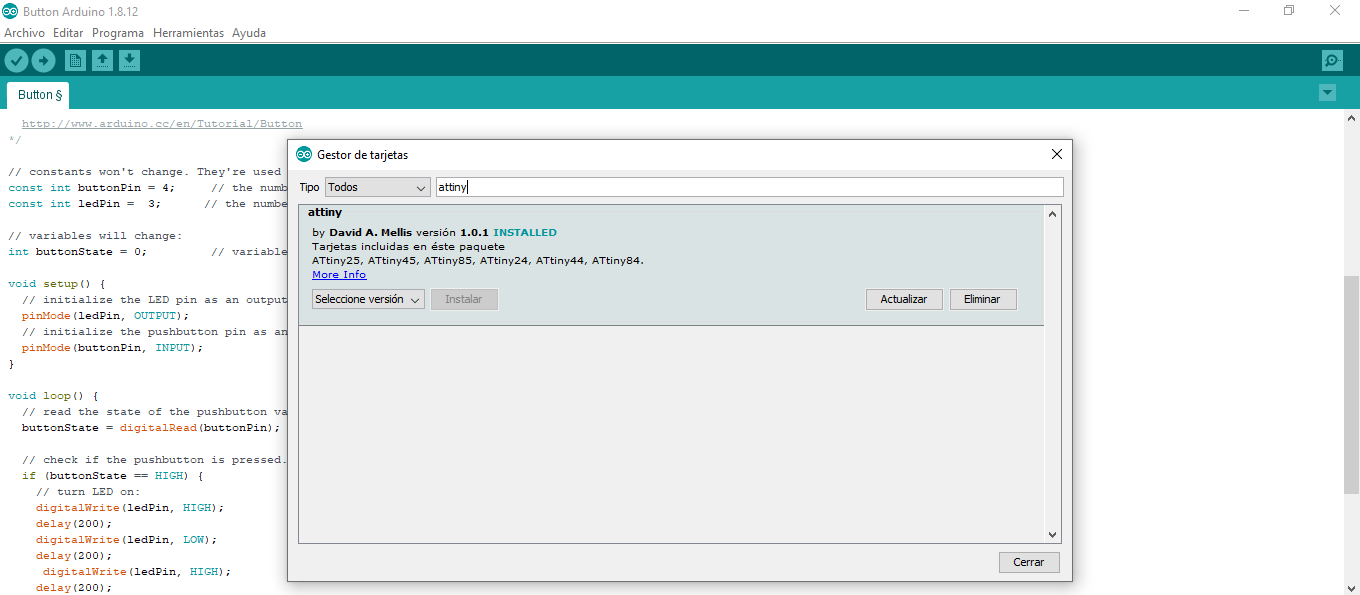
Task: Click the Arduino icon in the dialog title
Action: pyautogui.click(x=304, y=155)
